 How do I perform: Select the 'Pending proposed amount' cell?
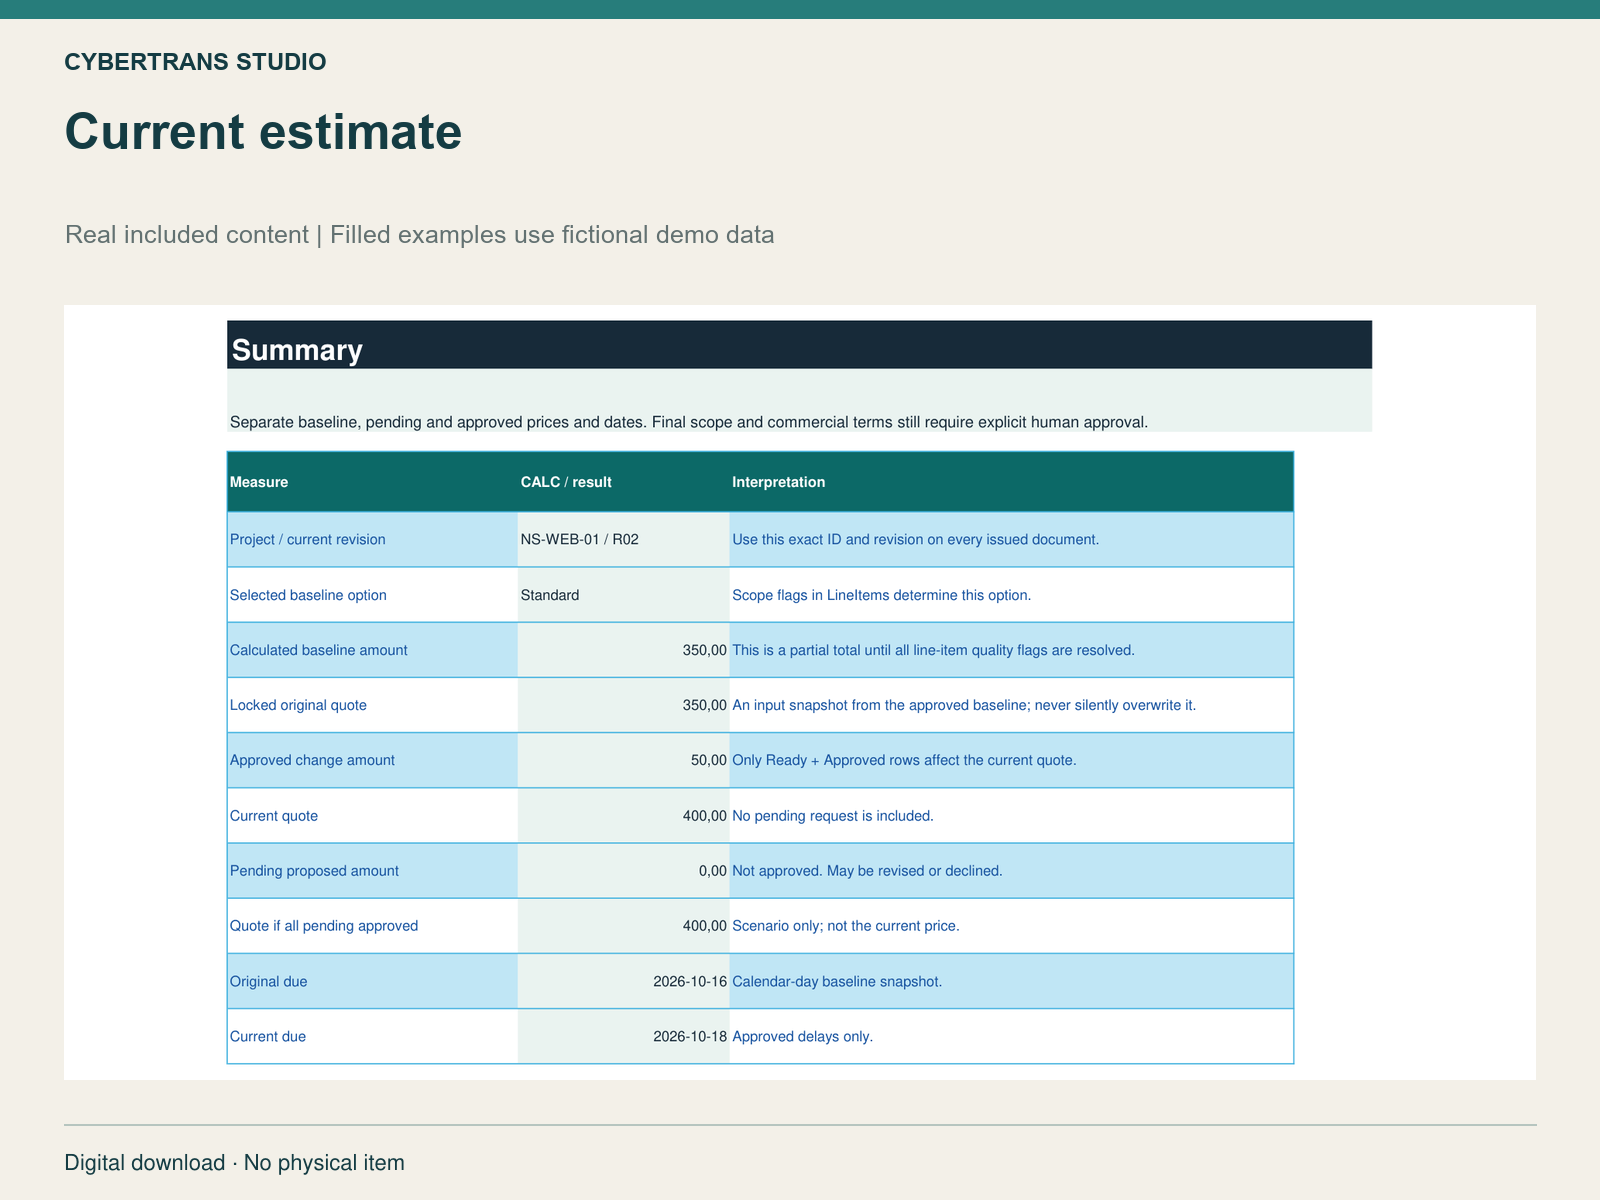tap(372, 871)
